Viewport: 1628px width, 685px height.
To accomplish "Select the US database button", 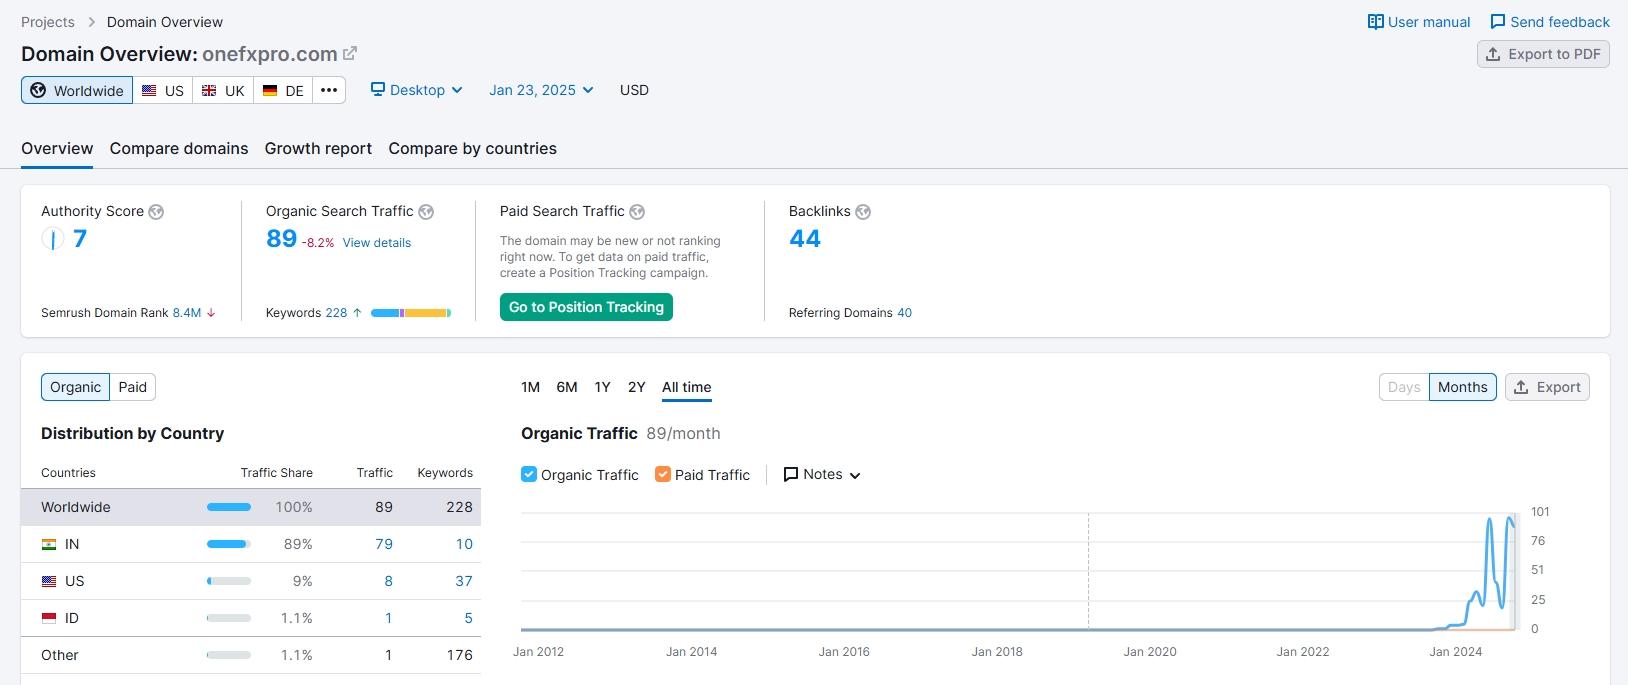I will coord(163,90).
